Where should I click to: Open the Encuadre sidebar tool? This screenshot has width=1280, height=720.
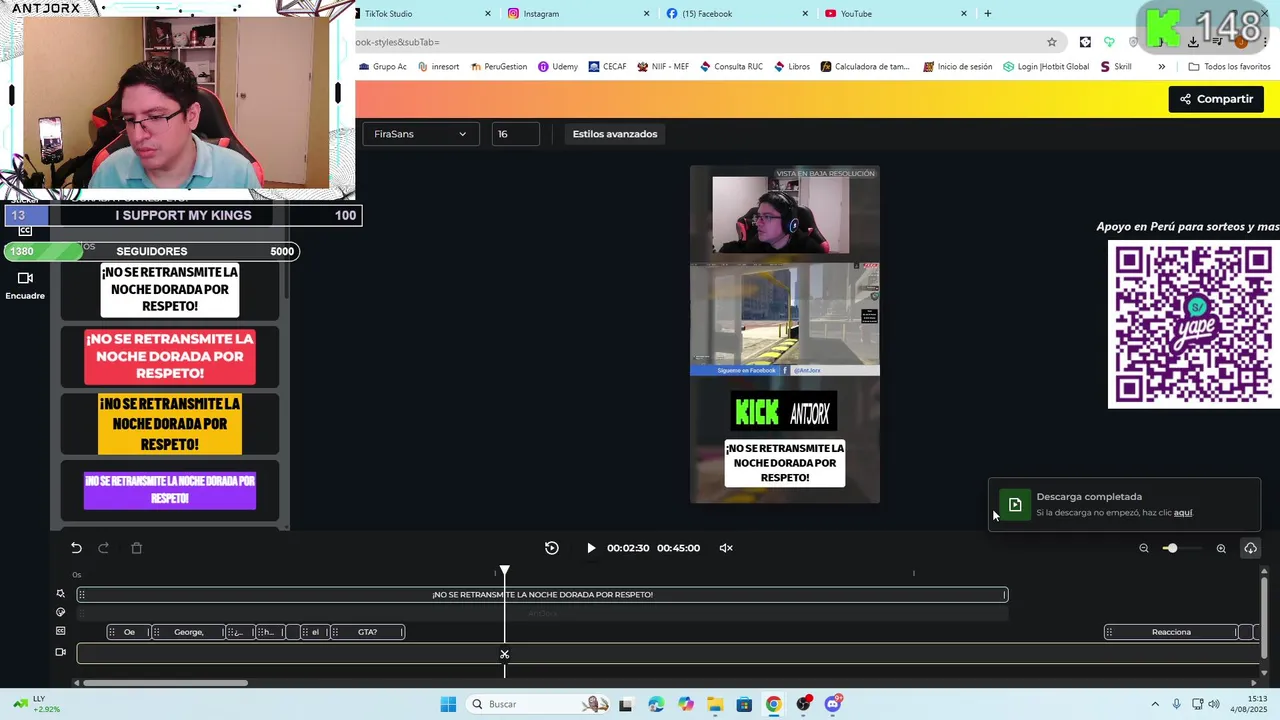tap(25, 284)
